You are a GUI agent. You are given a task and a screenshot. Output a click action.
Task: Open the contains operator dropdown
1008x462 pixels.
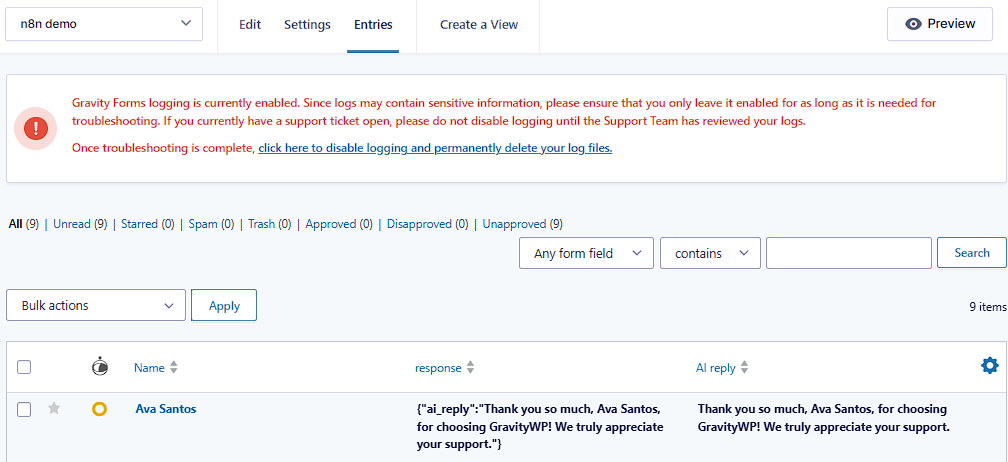[x=710, y=253]
